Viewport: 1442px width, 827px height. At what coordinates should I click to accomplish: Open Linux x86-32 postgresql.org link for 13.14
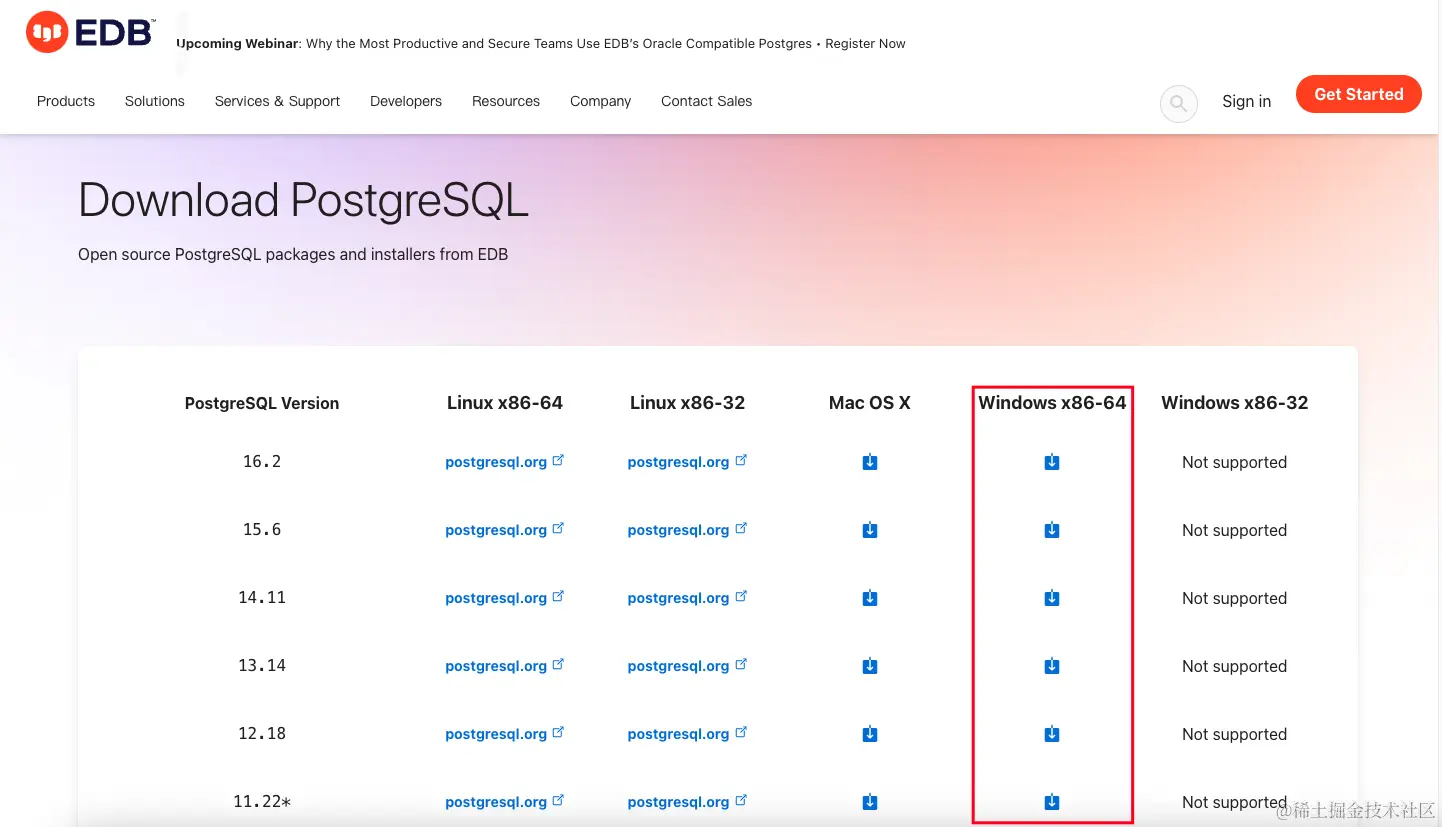coord(687,666)
